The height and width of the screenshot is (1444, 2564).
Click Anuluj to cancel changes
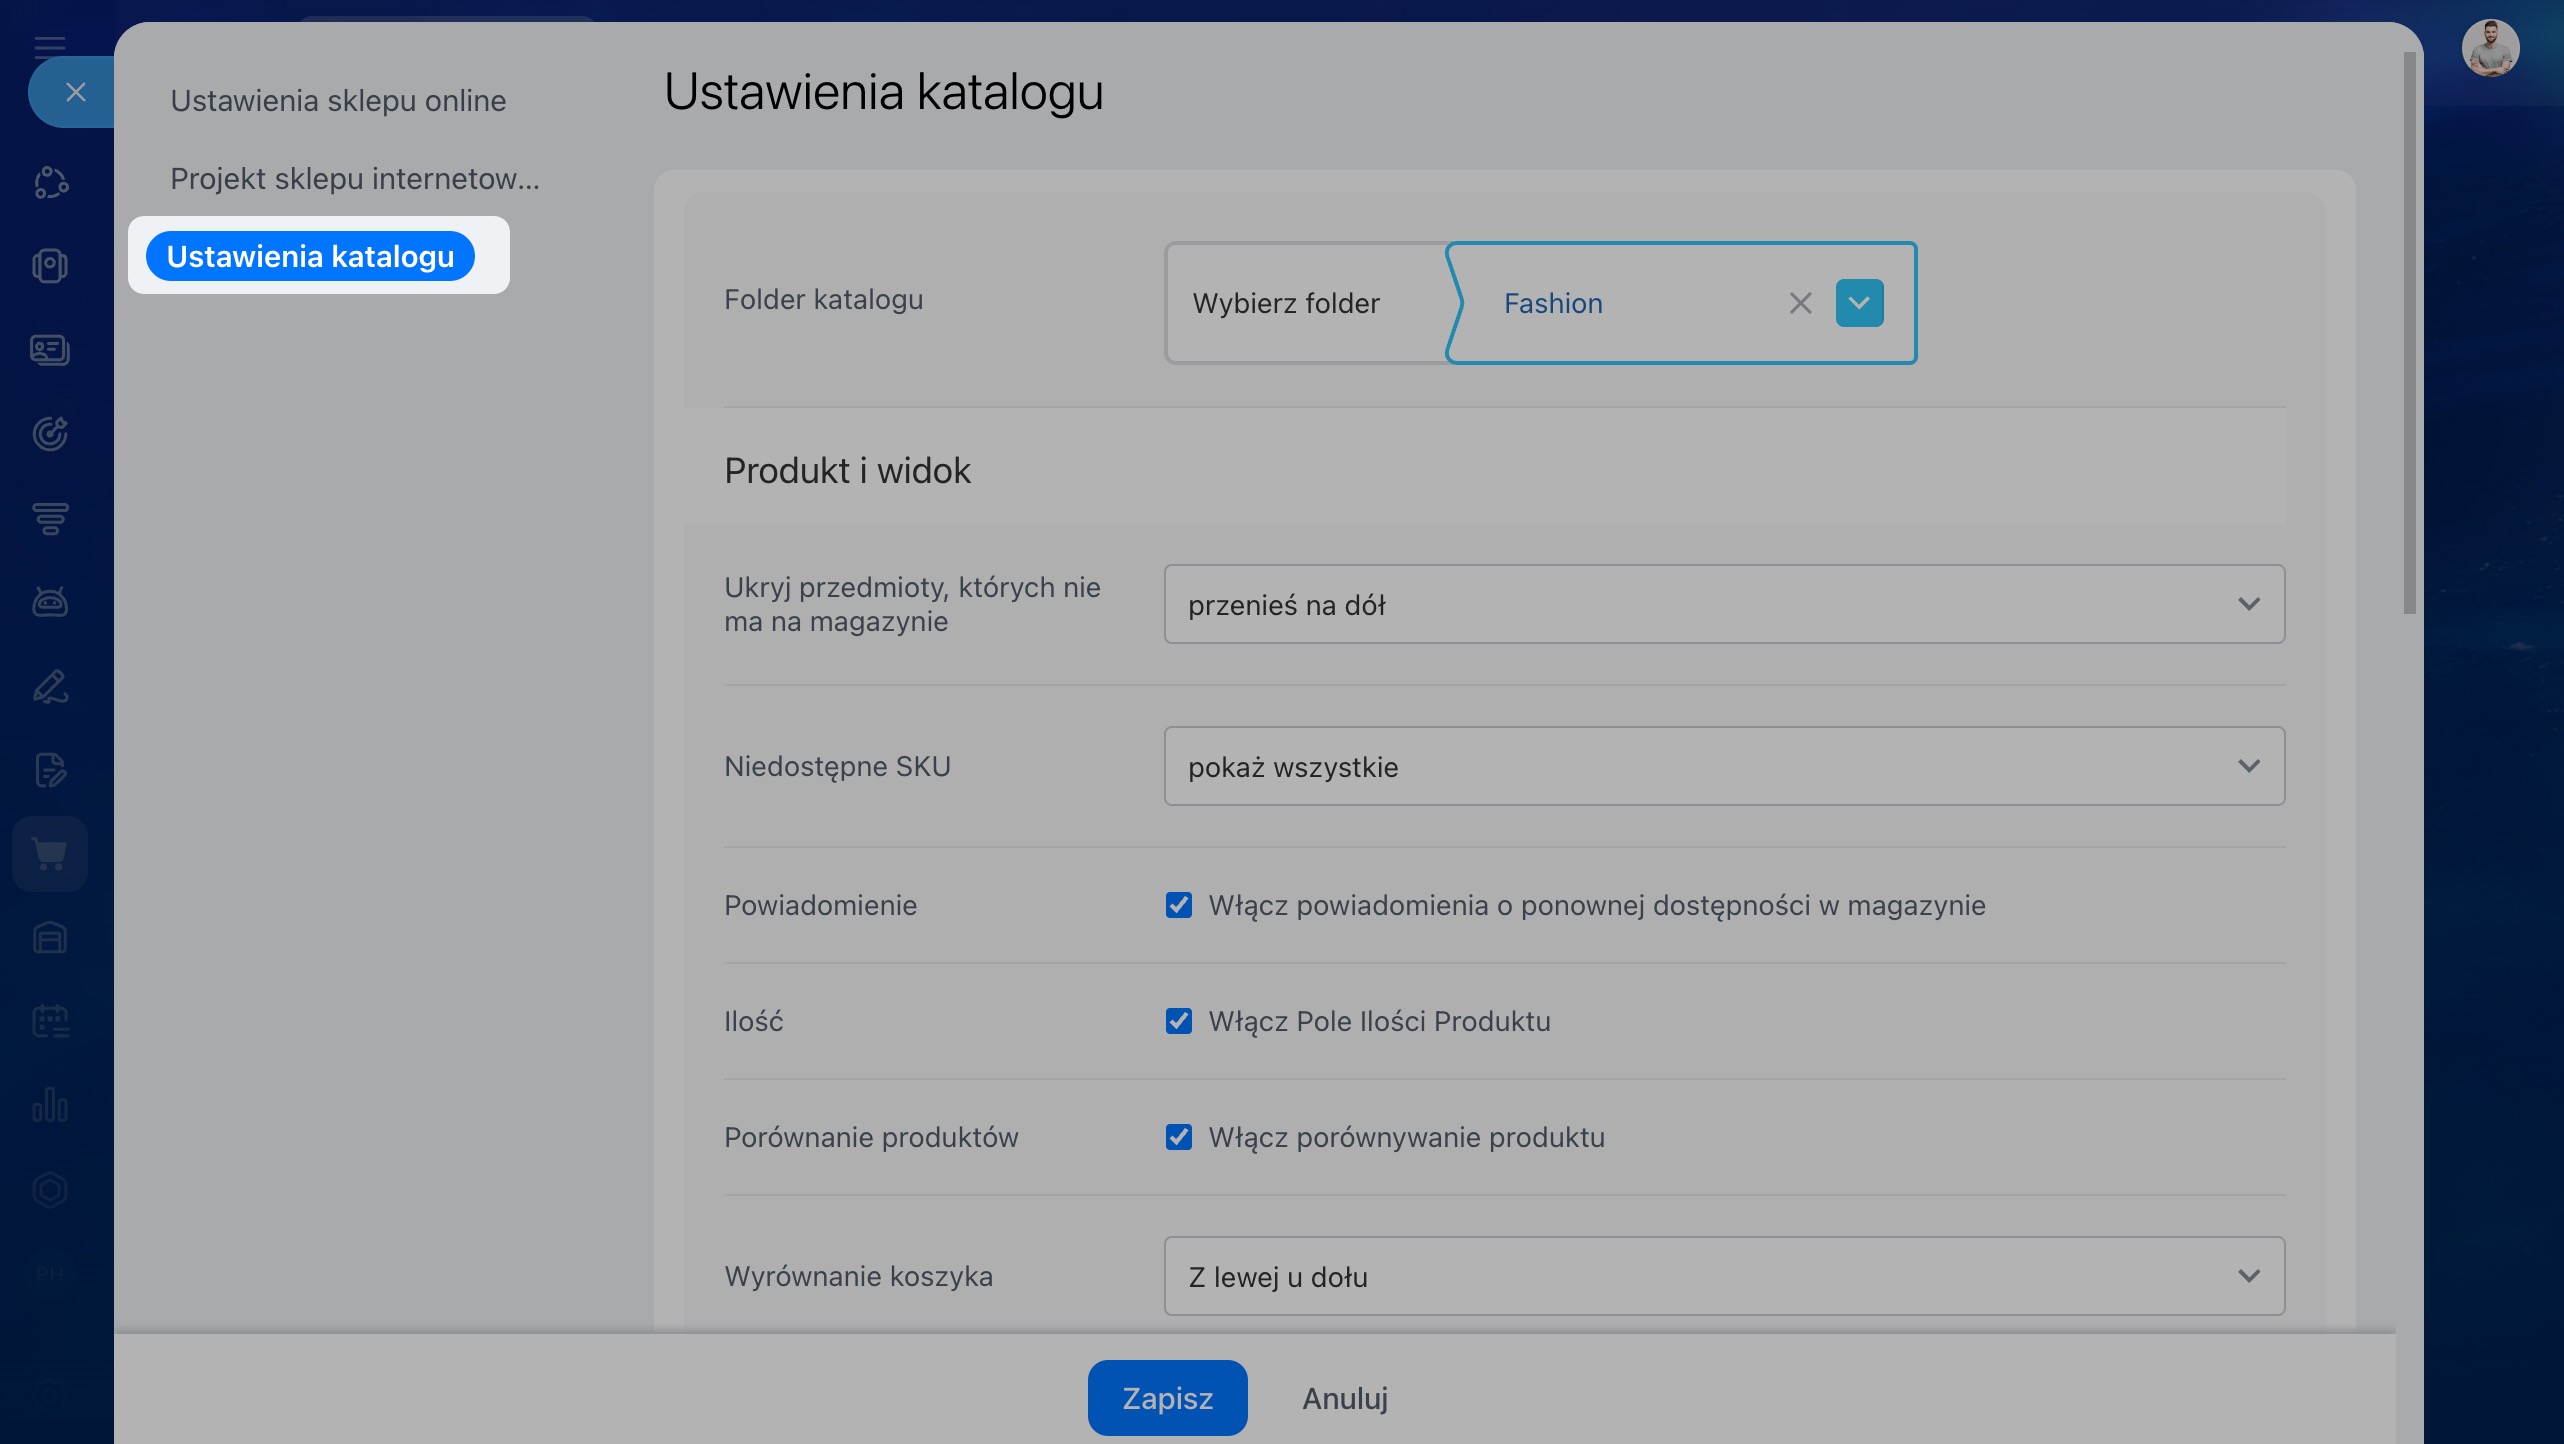click(x=1344, y=1397)
